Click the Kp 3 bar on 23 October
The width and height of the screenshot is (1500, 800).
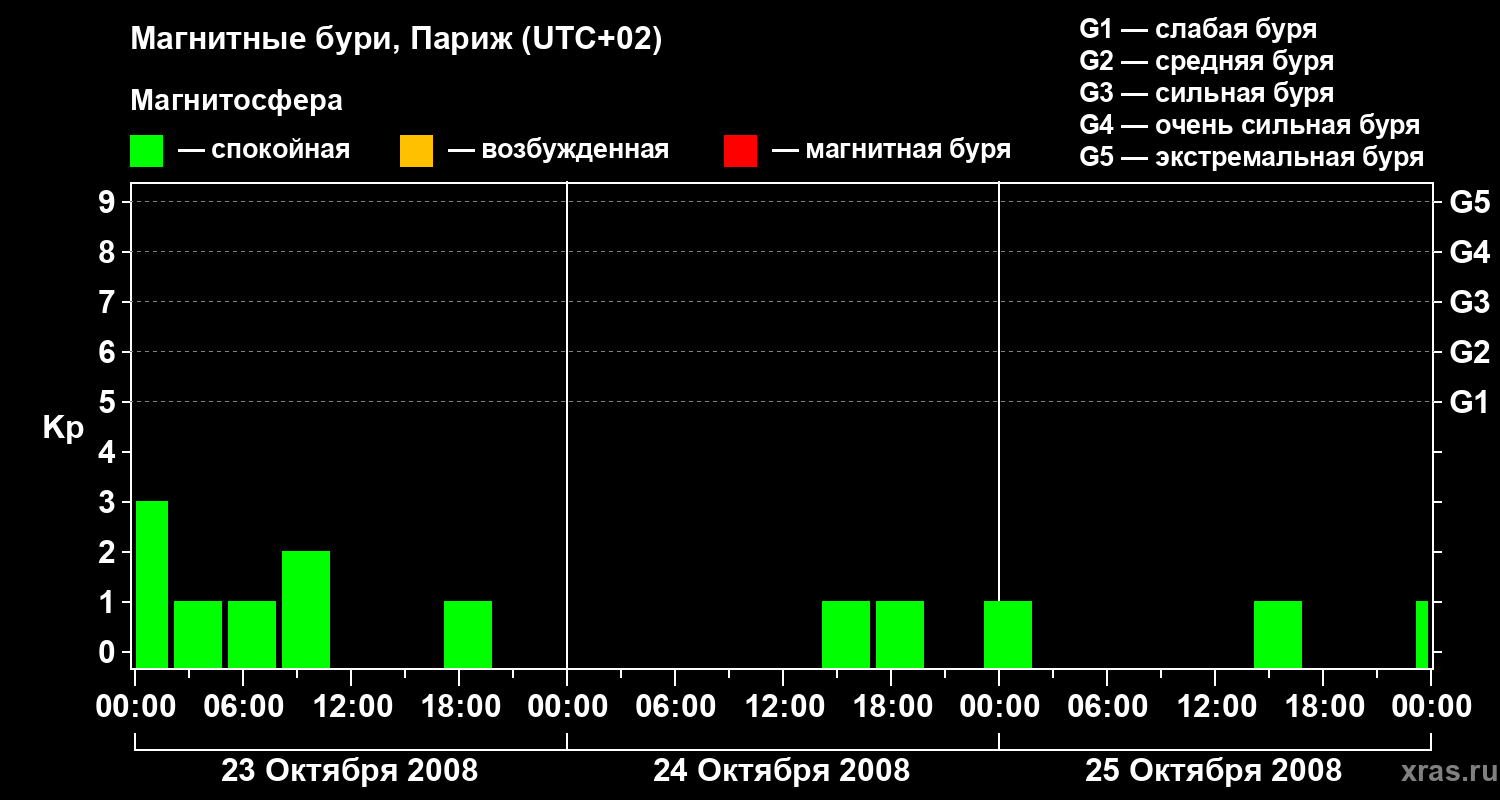[152, 584]
